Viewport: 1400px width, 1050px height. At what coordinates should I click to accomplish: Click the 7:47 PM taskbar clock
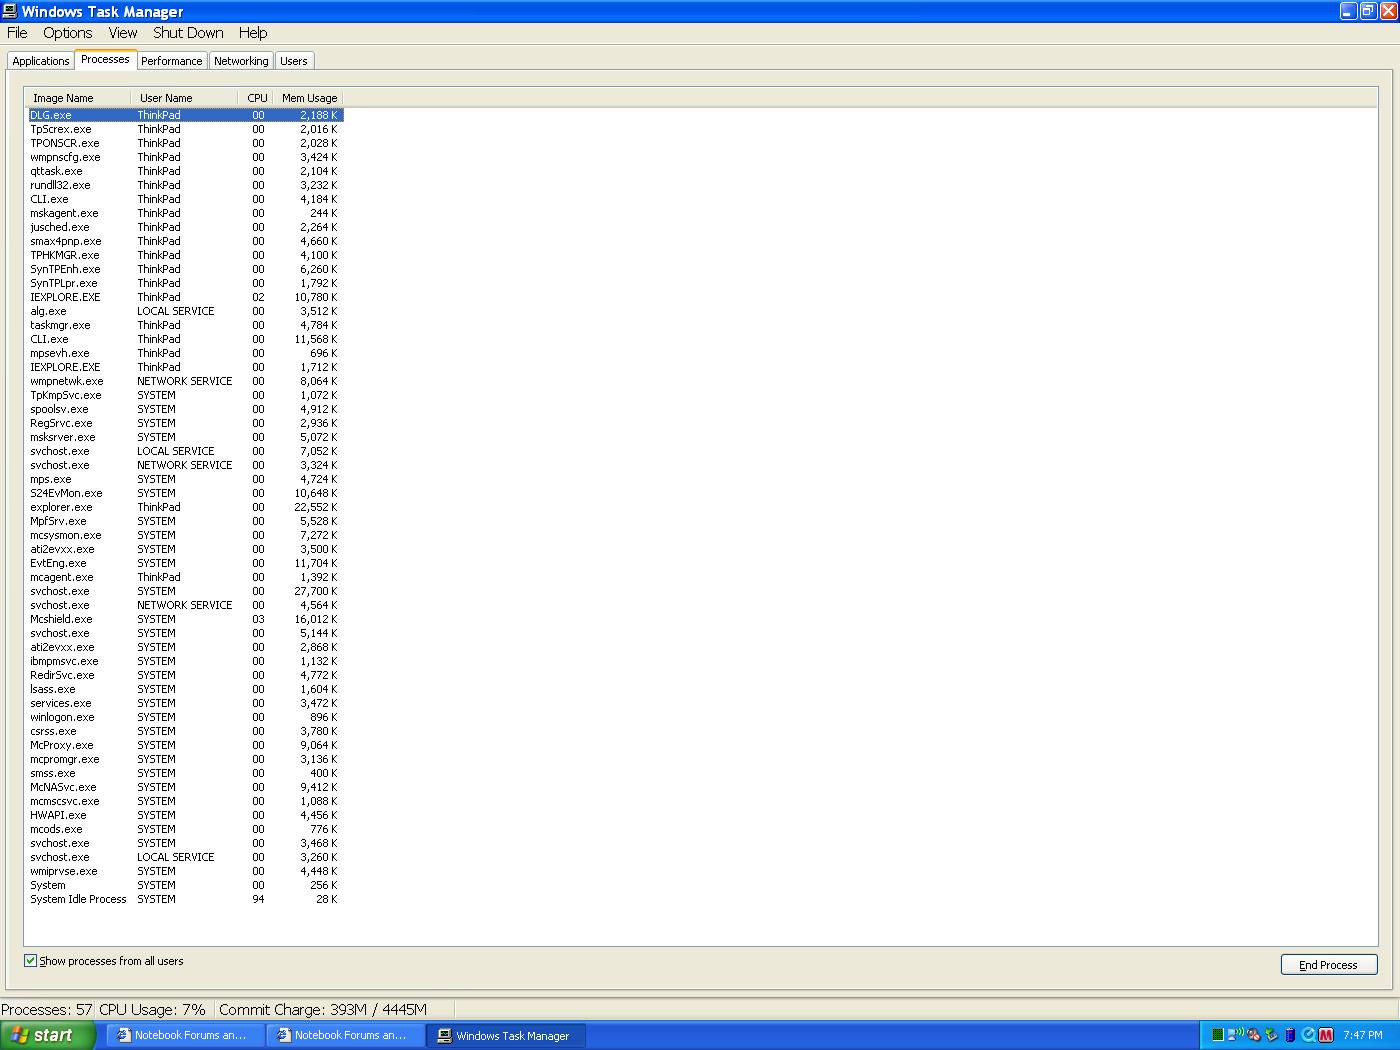pos(1363,1035)
